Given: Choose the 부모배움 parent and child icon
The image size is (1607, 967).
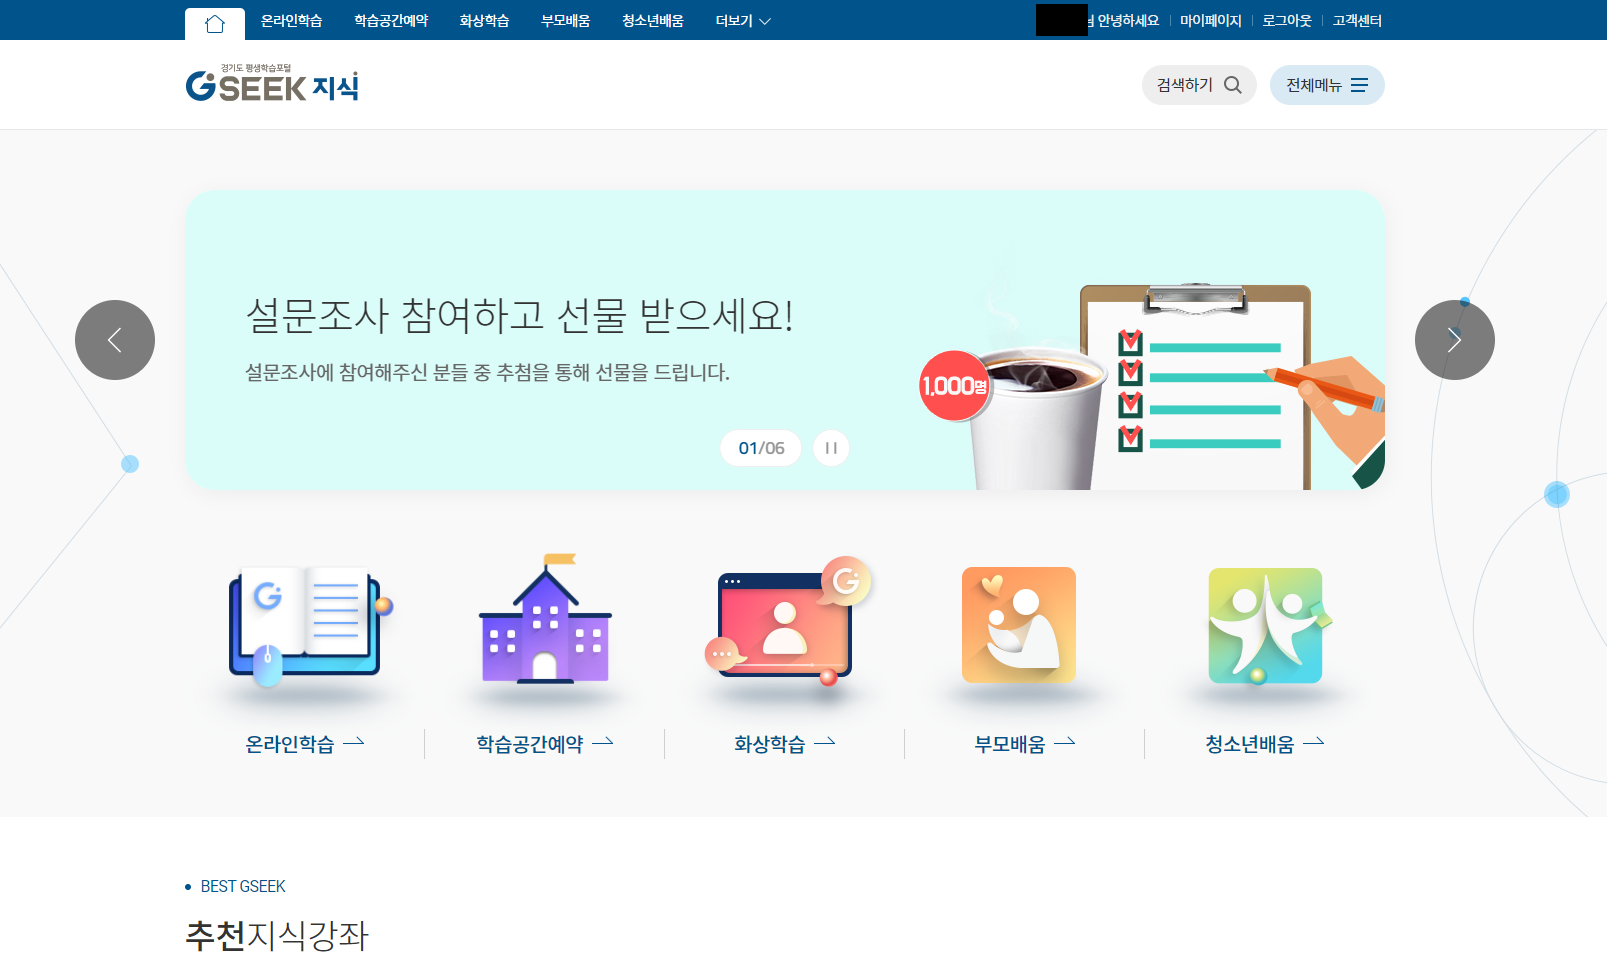Looking at the screenshot, I should click(x=1019, y=625).
